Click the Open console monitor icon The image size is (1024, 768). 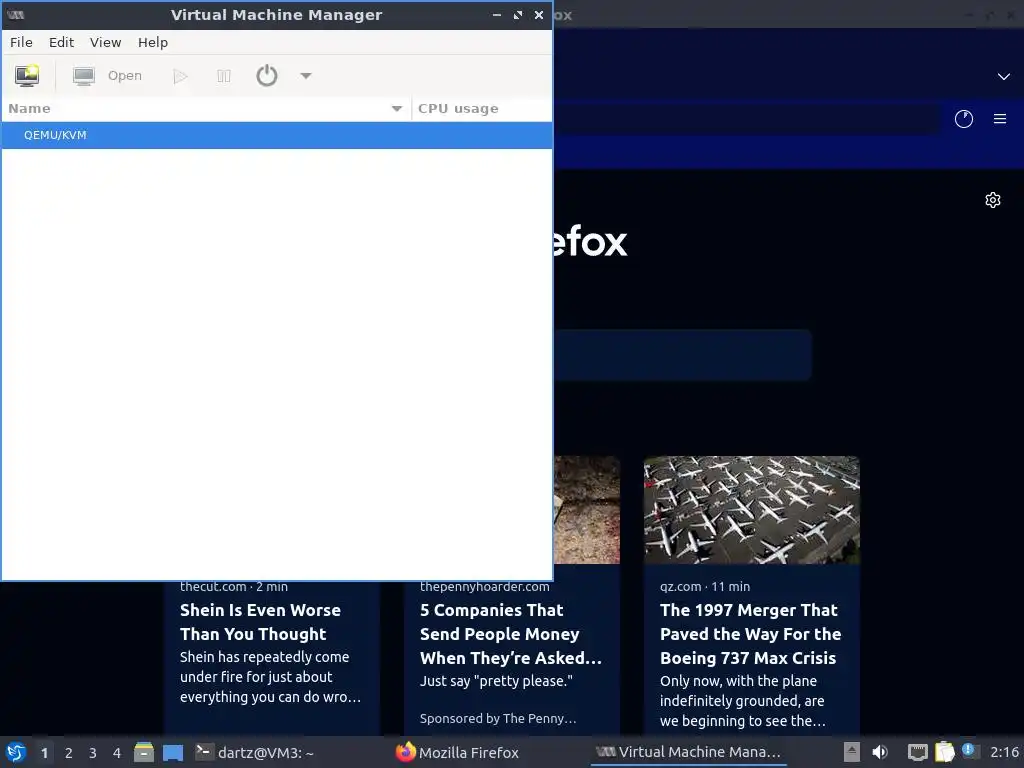(84, 76)
